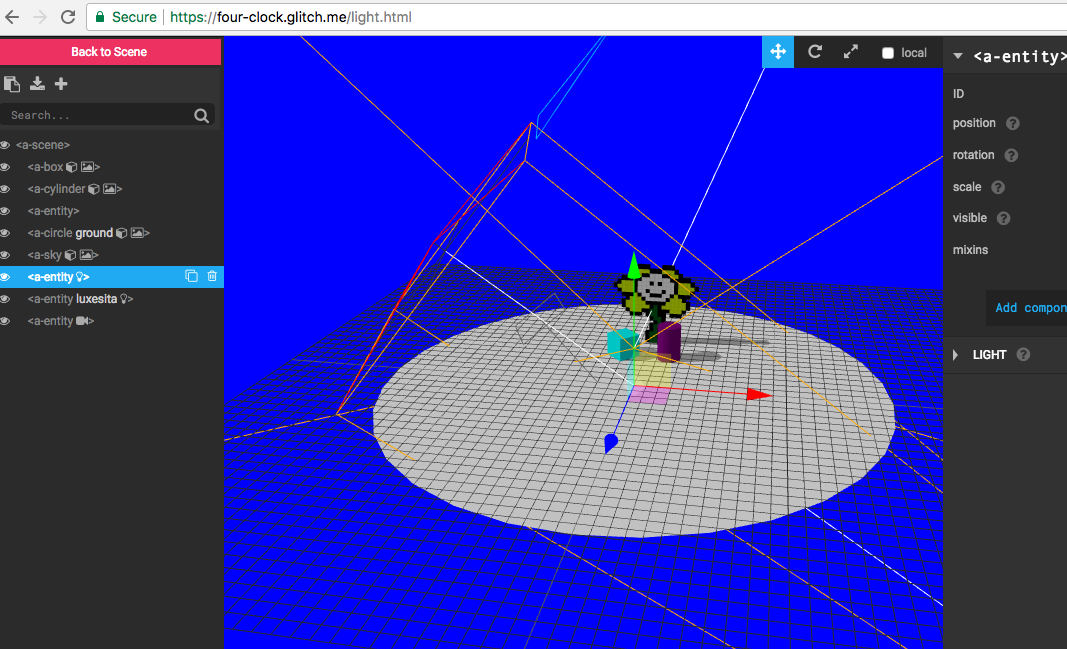Click the download export icon
The image size is (1067, 649).
tap(37, 83)
